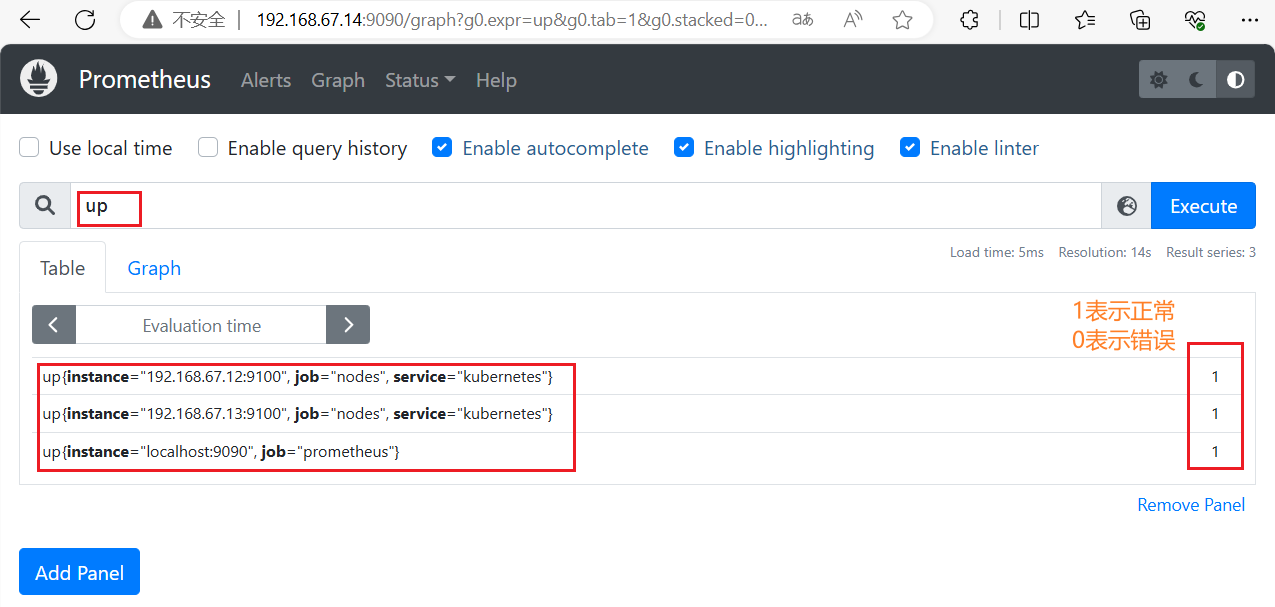This screenshot has height=607, width=1275.
Task: Open browser essentials heart icon
Action: [x=1195, y=20]
